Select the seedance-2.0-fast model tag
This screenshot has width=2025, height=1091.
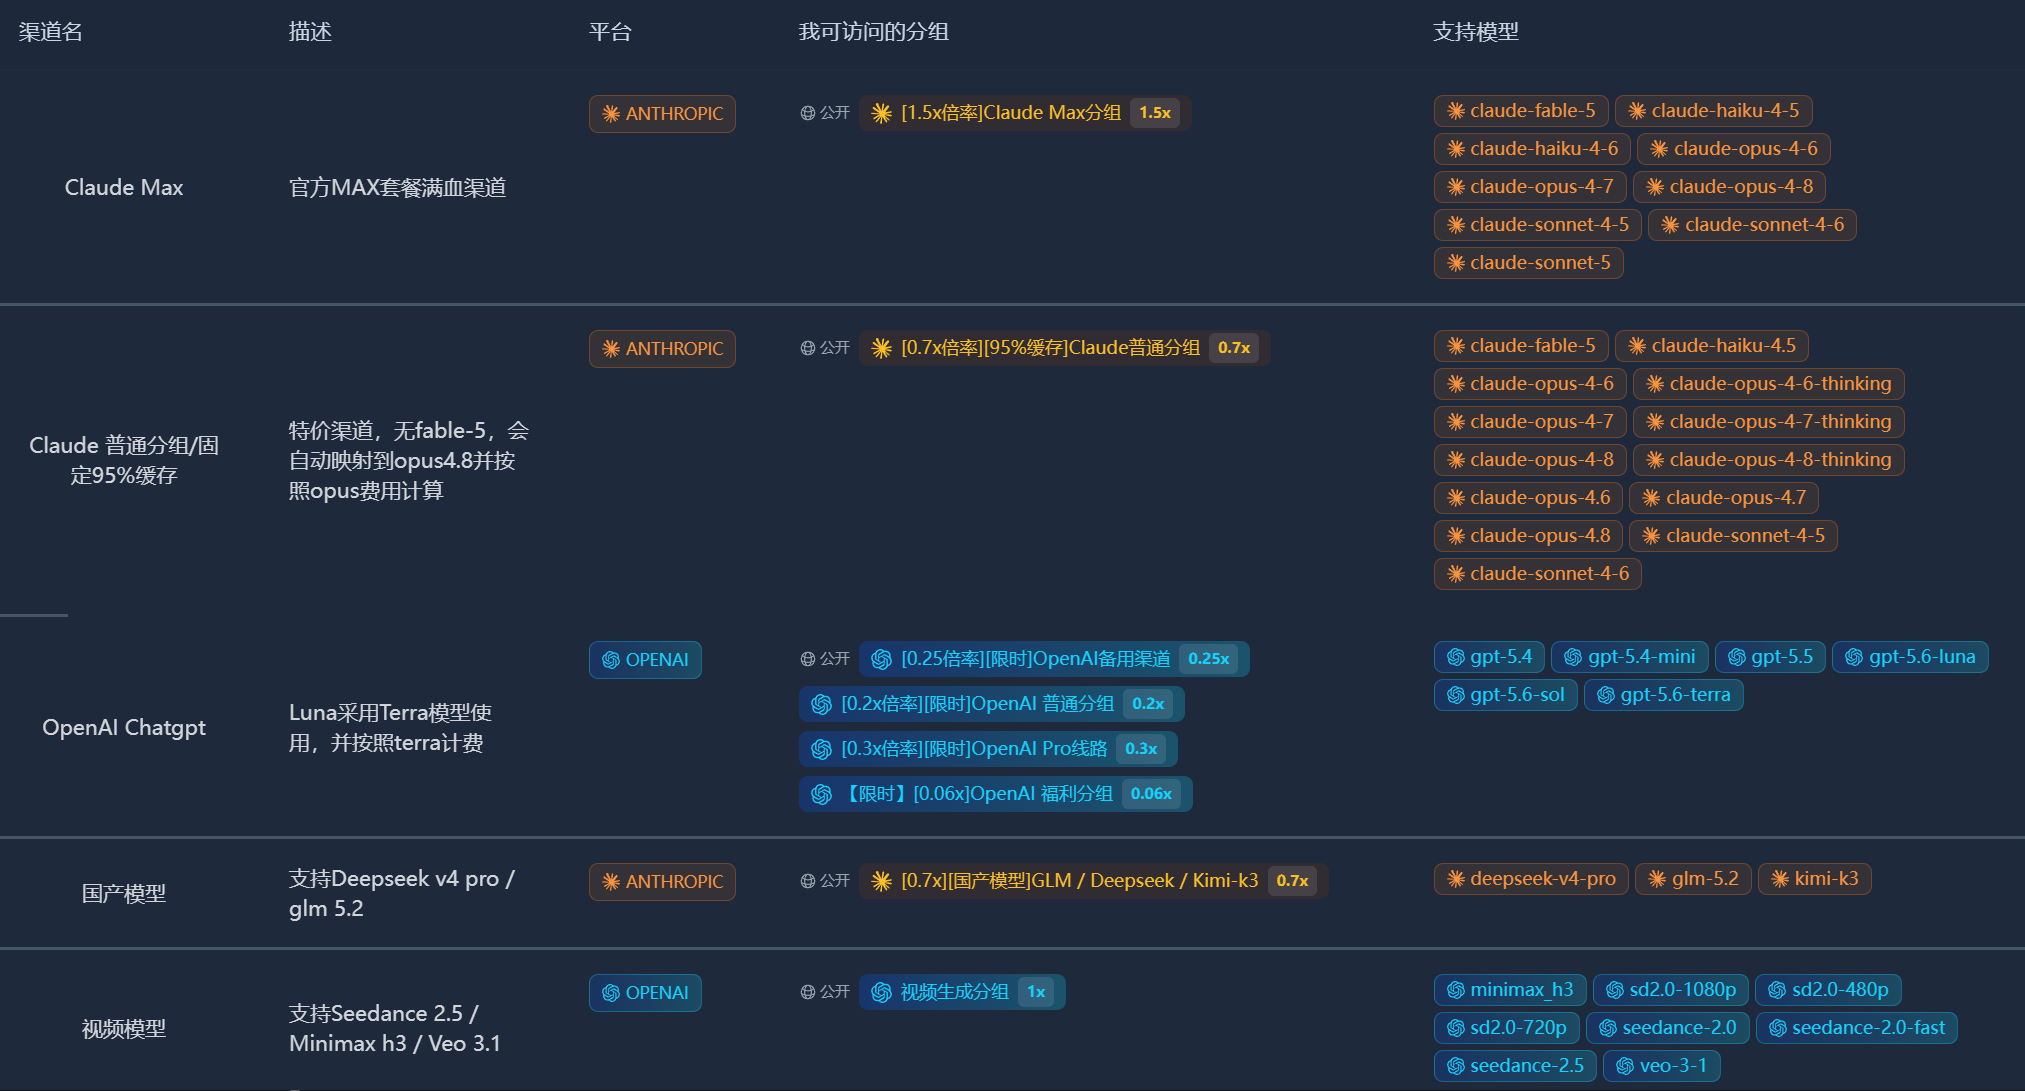click(1856, 1028)
